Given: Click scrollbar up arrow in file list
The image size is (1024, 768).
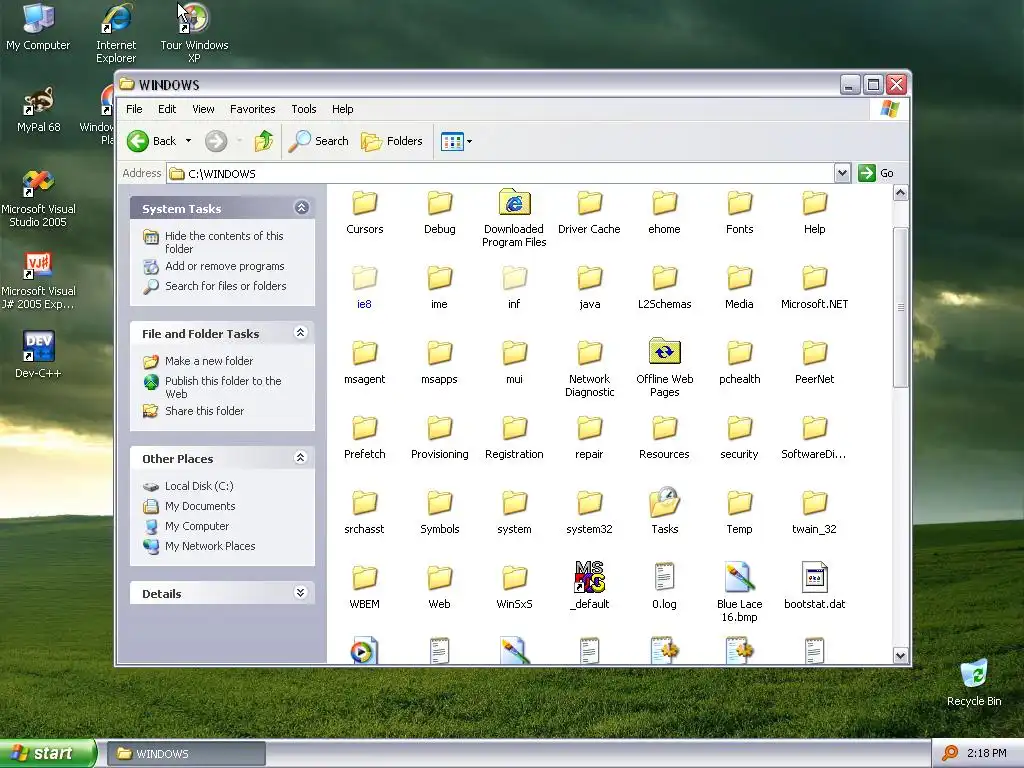Looking at the screenshot, I should click(x=901, y=193).
